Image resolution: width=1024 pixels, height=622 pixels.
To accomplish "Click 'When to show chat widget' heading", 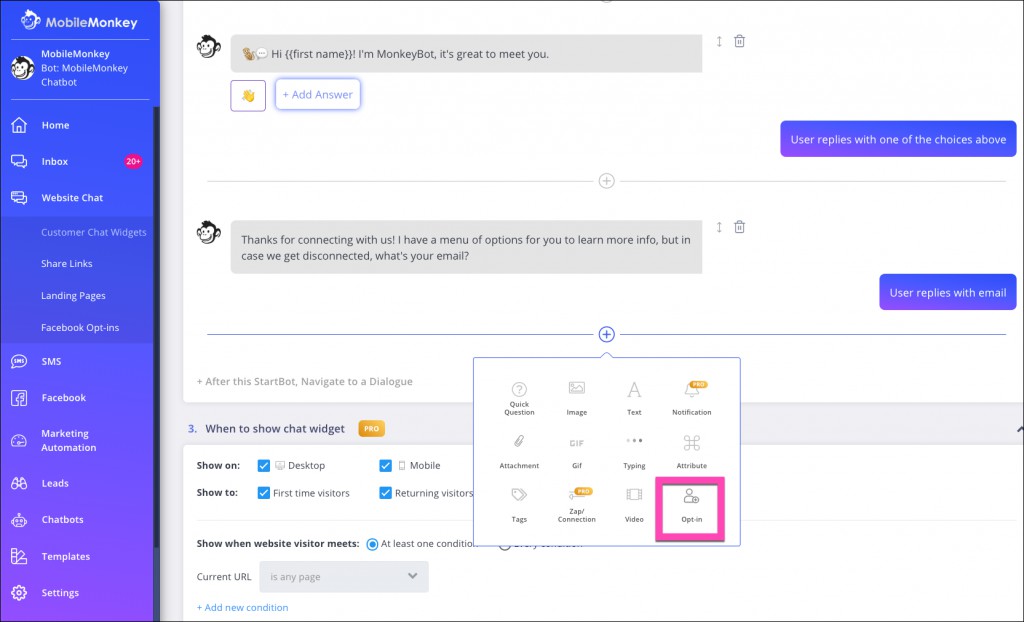I will click(275, 429).
